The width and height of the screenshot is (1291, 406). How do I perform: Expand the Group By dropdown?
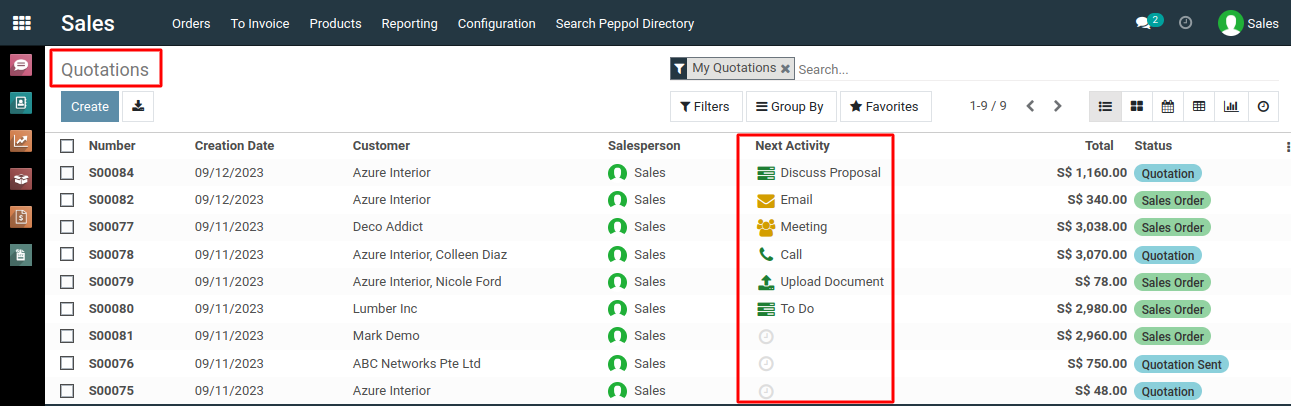point(790,106)
